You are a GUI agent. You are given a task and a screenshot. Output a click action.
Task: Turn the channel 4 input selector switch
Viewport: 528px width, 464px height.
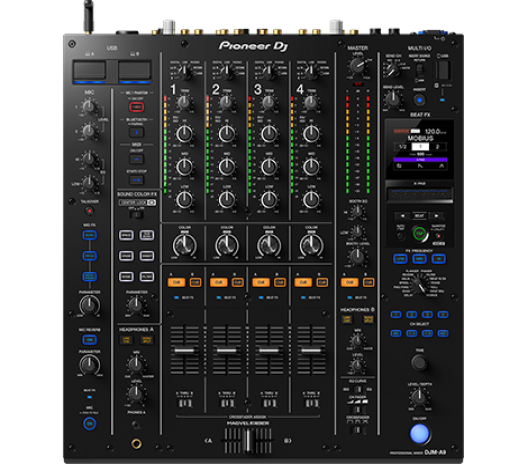tap(311, 71)
